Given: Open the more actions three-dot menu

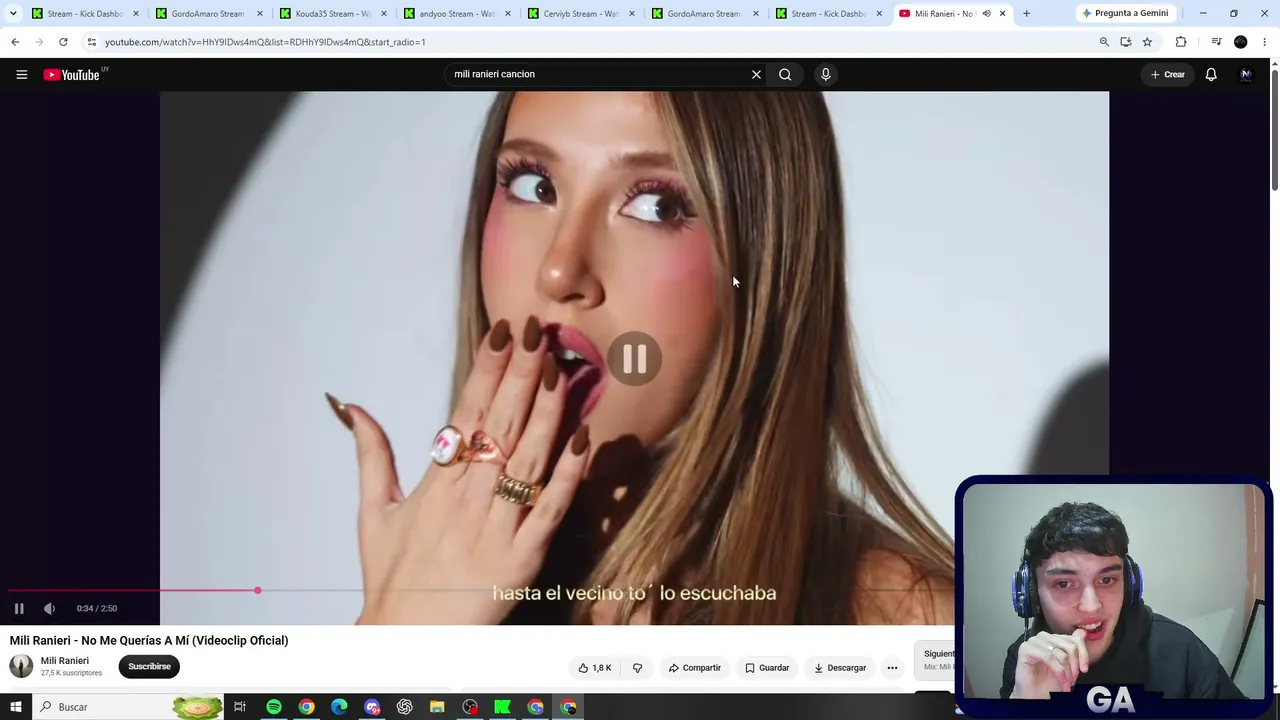Looking at the screenshot, I should 892,668.
